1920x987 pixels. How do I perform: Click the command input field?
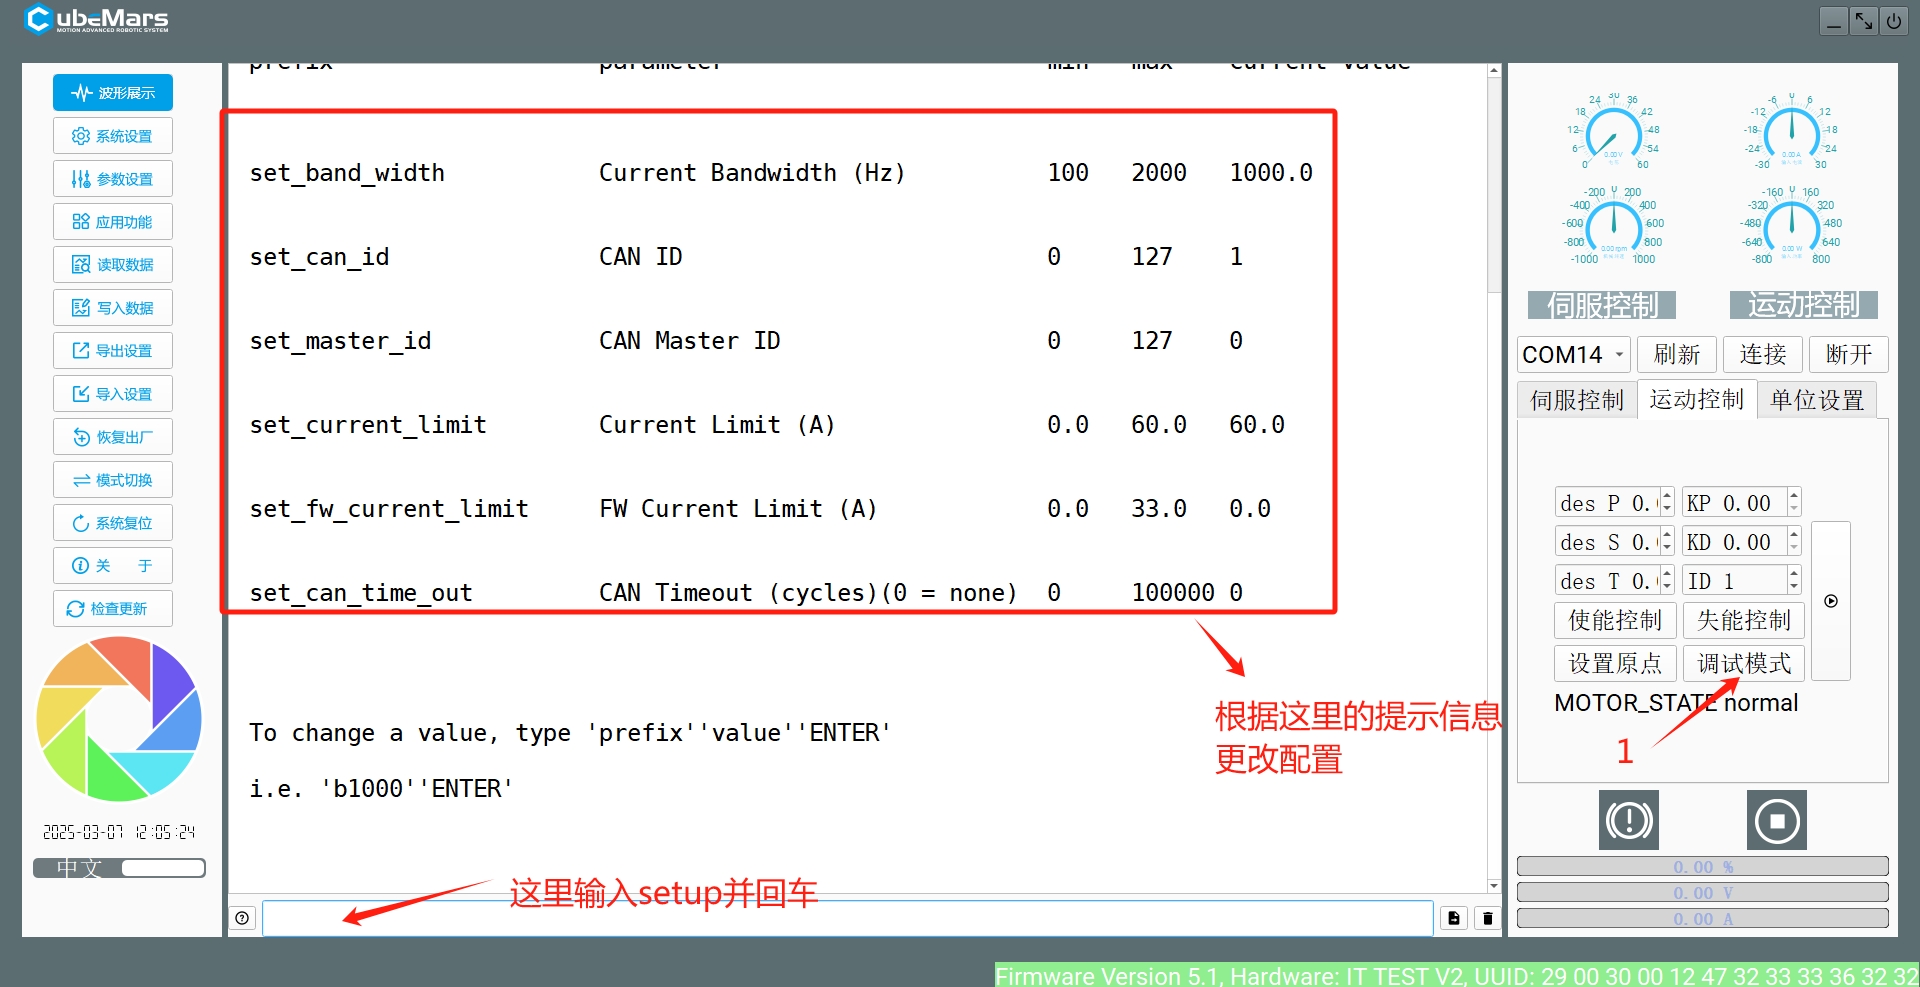click(x=848, y=918)
